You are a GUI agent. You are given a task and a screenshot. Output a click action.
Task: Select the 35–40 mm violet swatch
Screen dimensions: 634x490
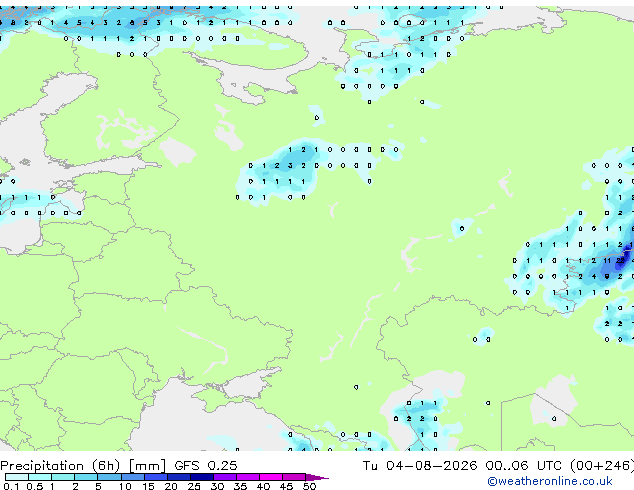tap(248, 477)
